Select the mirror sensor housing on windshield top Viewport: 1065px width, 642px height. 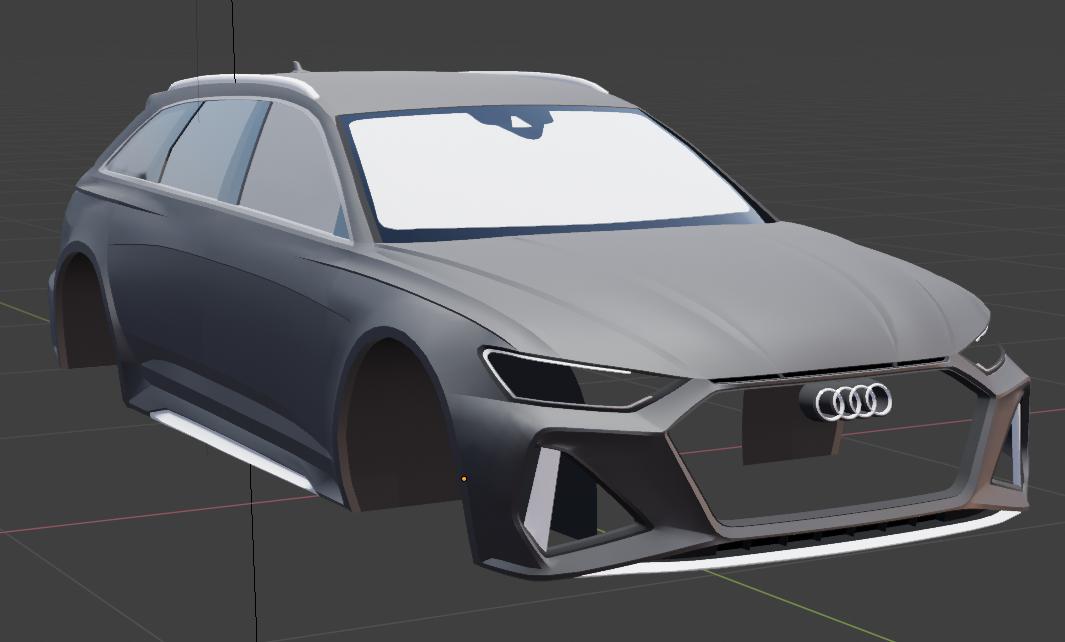tap(514, 123)
